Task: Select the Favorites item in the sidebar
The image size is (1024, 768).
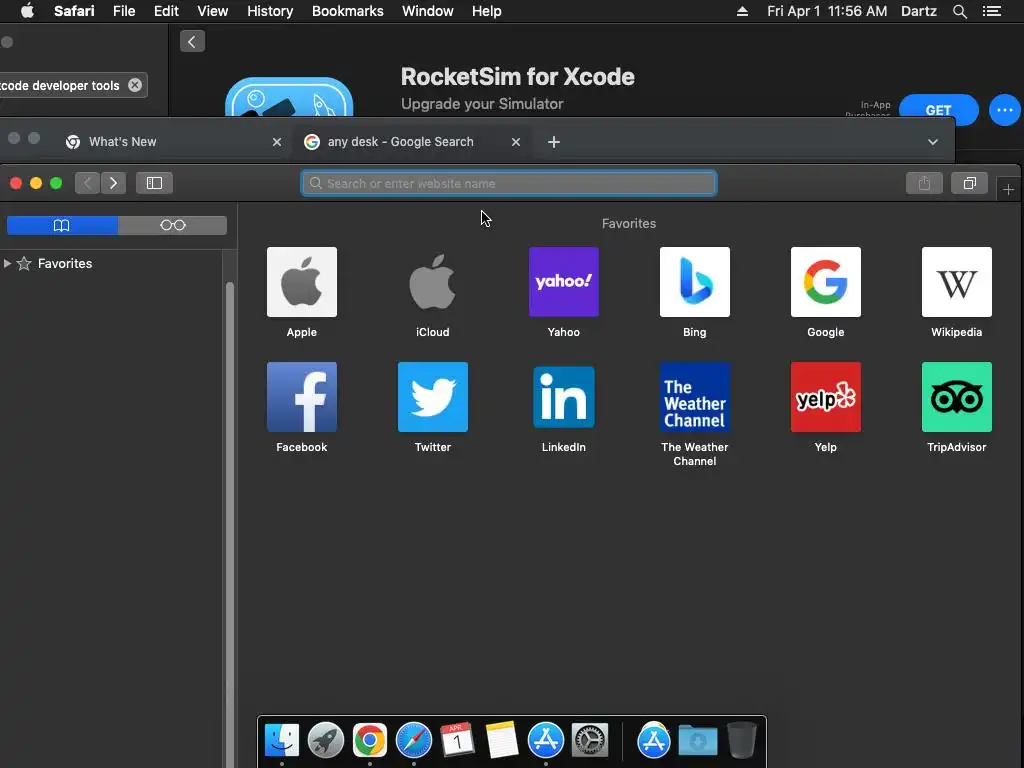Action: tap(65, 263)
